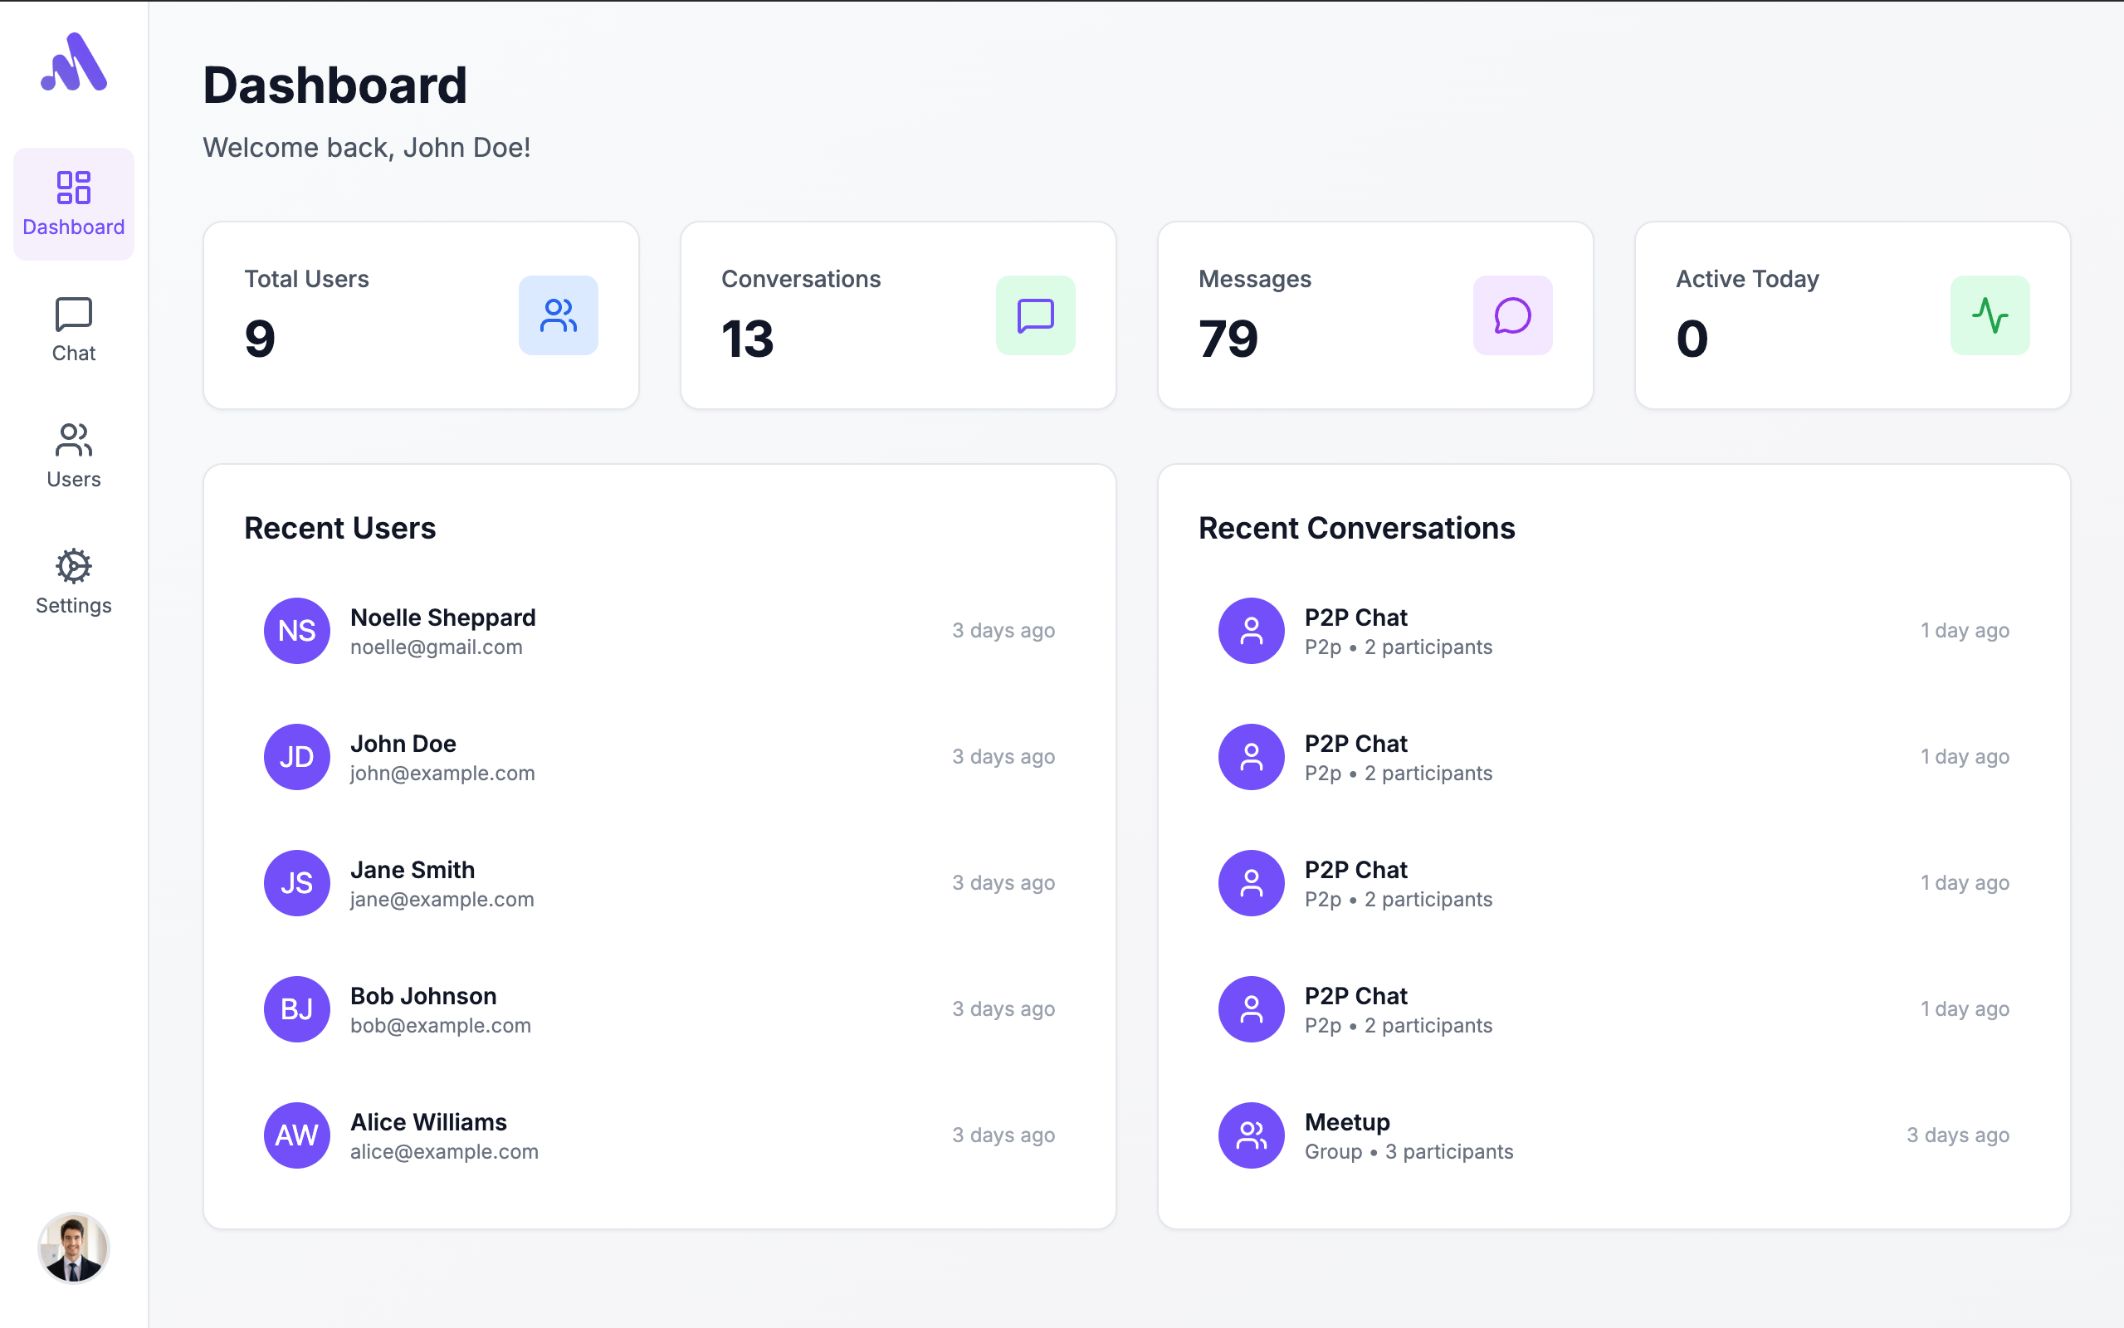This screenshot has width=2124, height=1328.
Task: Open Settings via the gear icon
Action: pos(73,582)
